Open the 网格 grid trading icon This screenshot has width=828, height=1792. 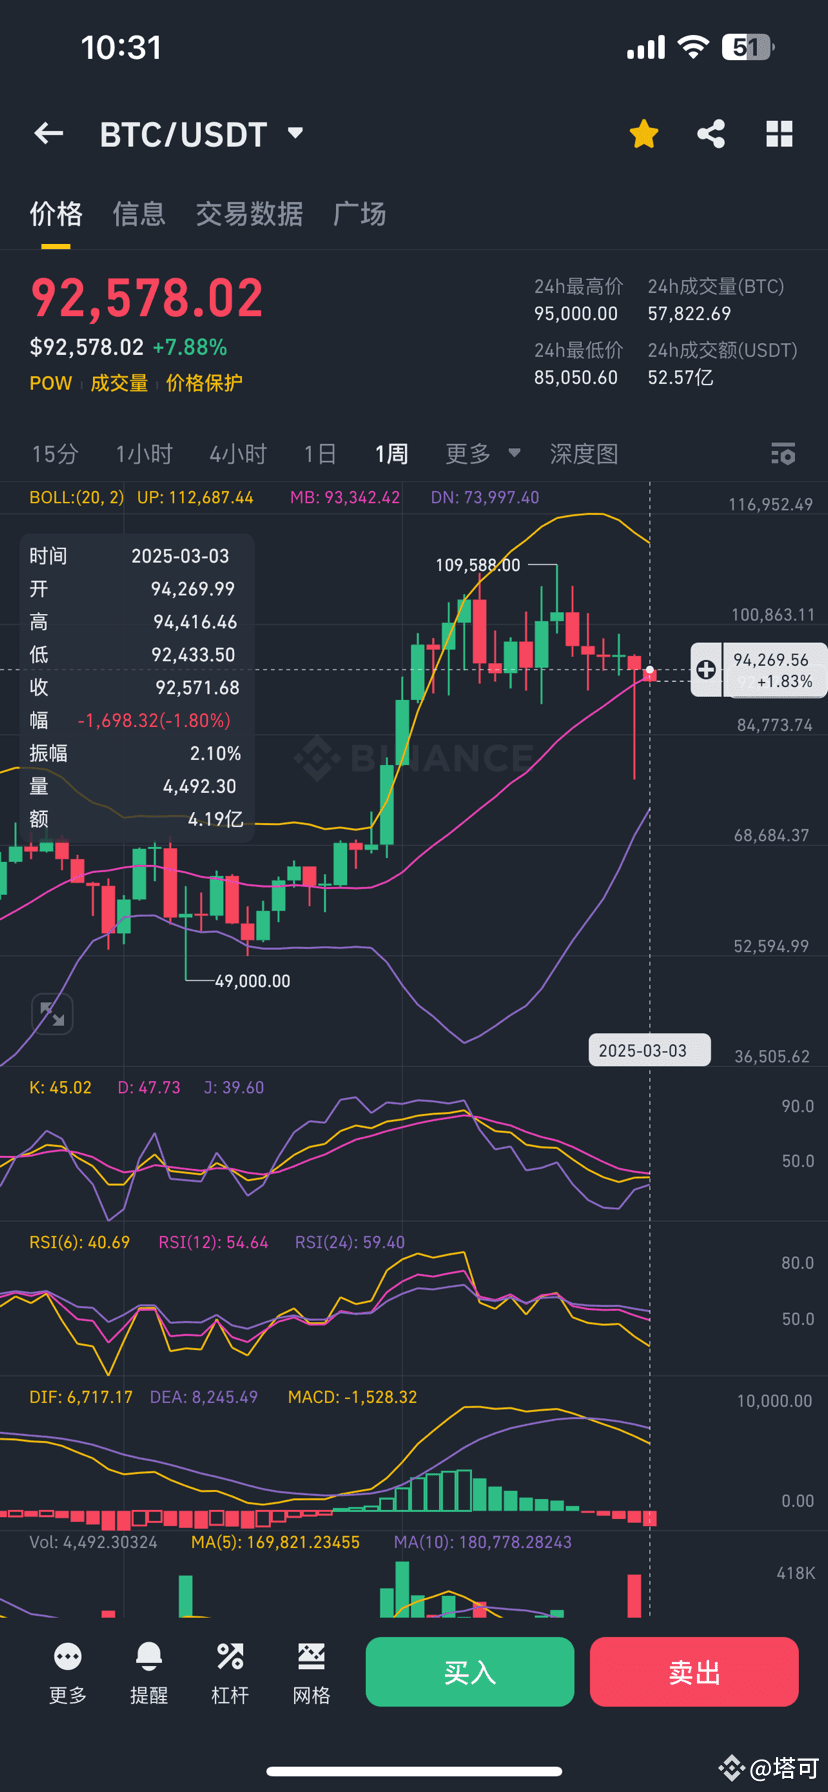click(311, 1657)
